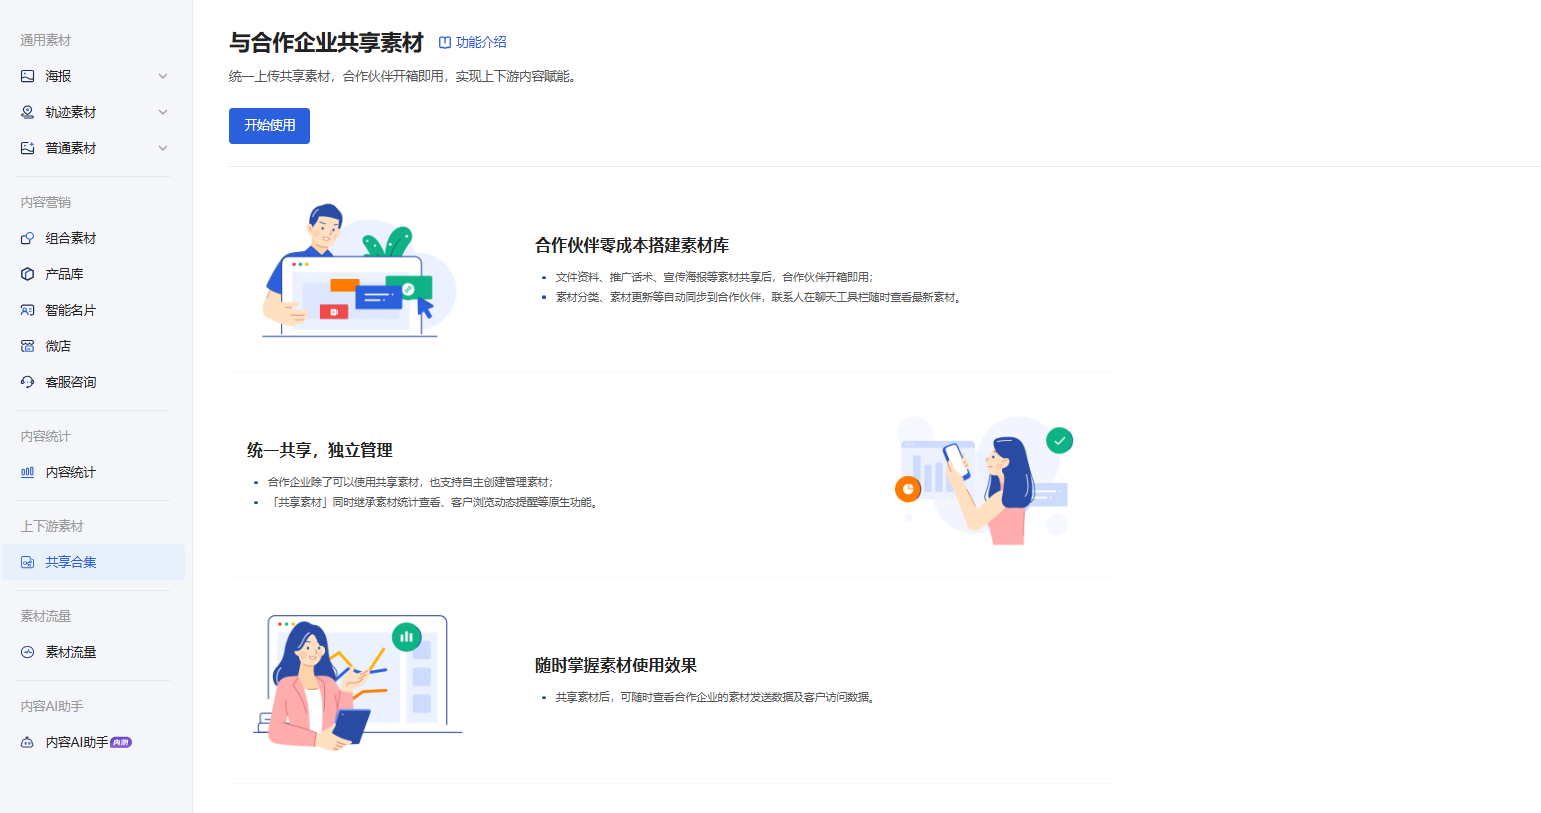Click the heading 统一共享，独立管理

coord(320,450)
